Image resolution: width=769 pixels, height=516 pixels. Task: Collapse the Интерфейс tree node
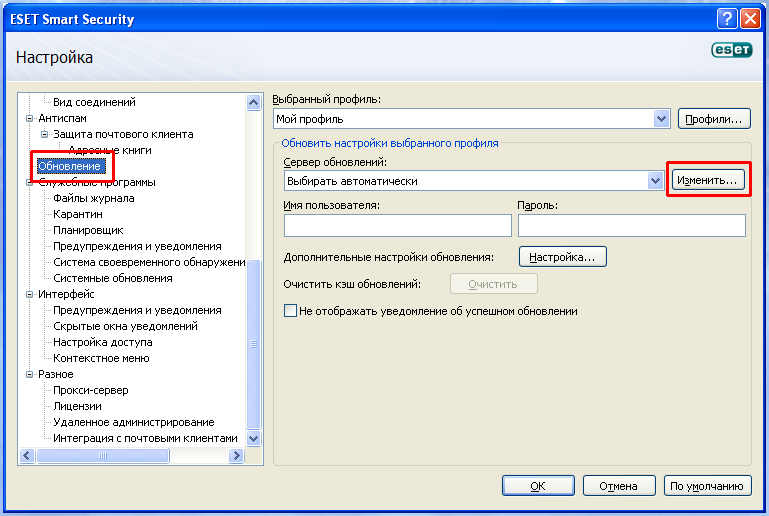coord(29,294)
